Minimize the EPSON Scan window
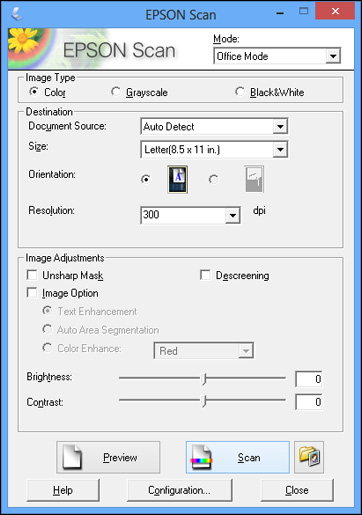 [x=280, y=13]
